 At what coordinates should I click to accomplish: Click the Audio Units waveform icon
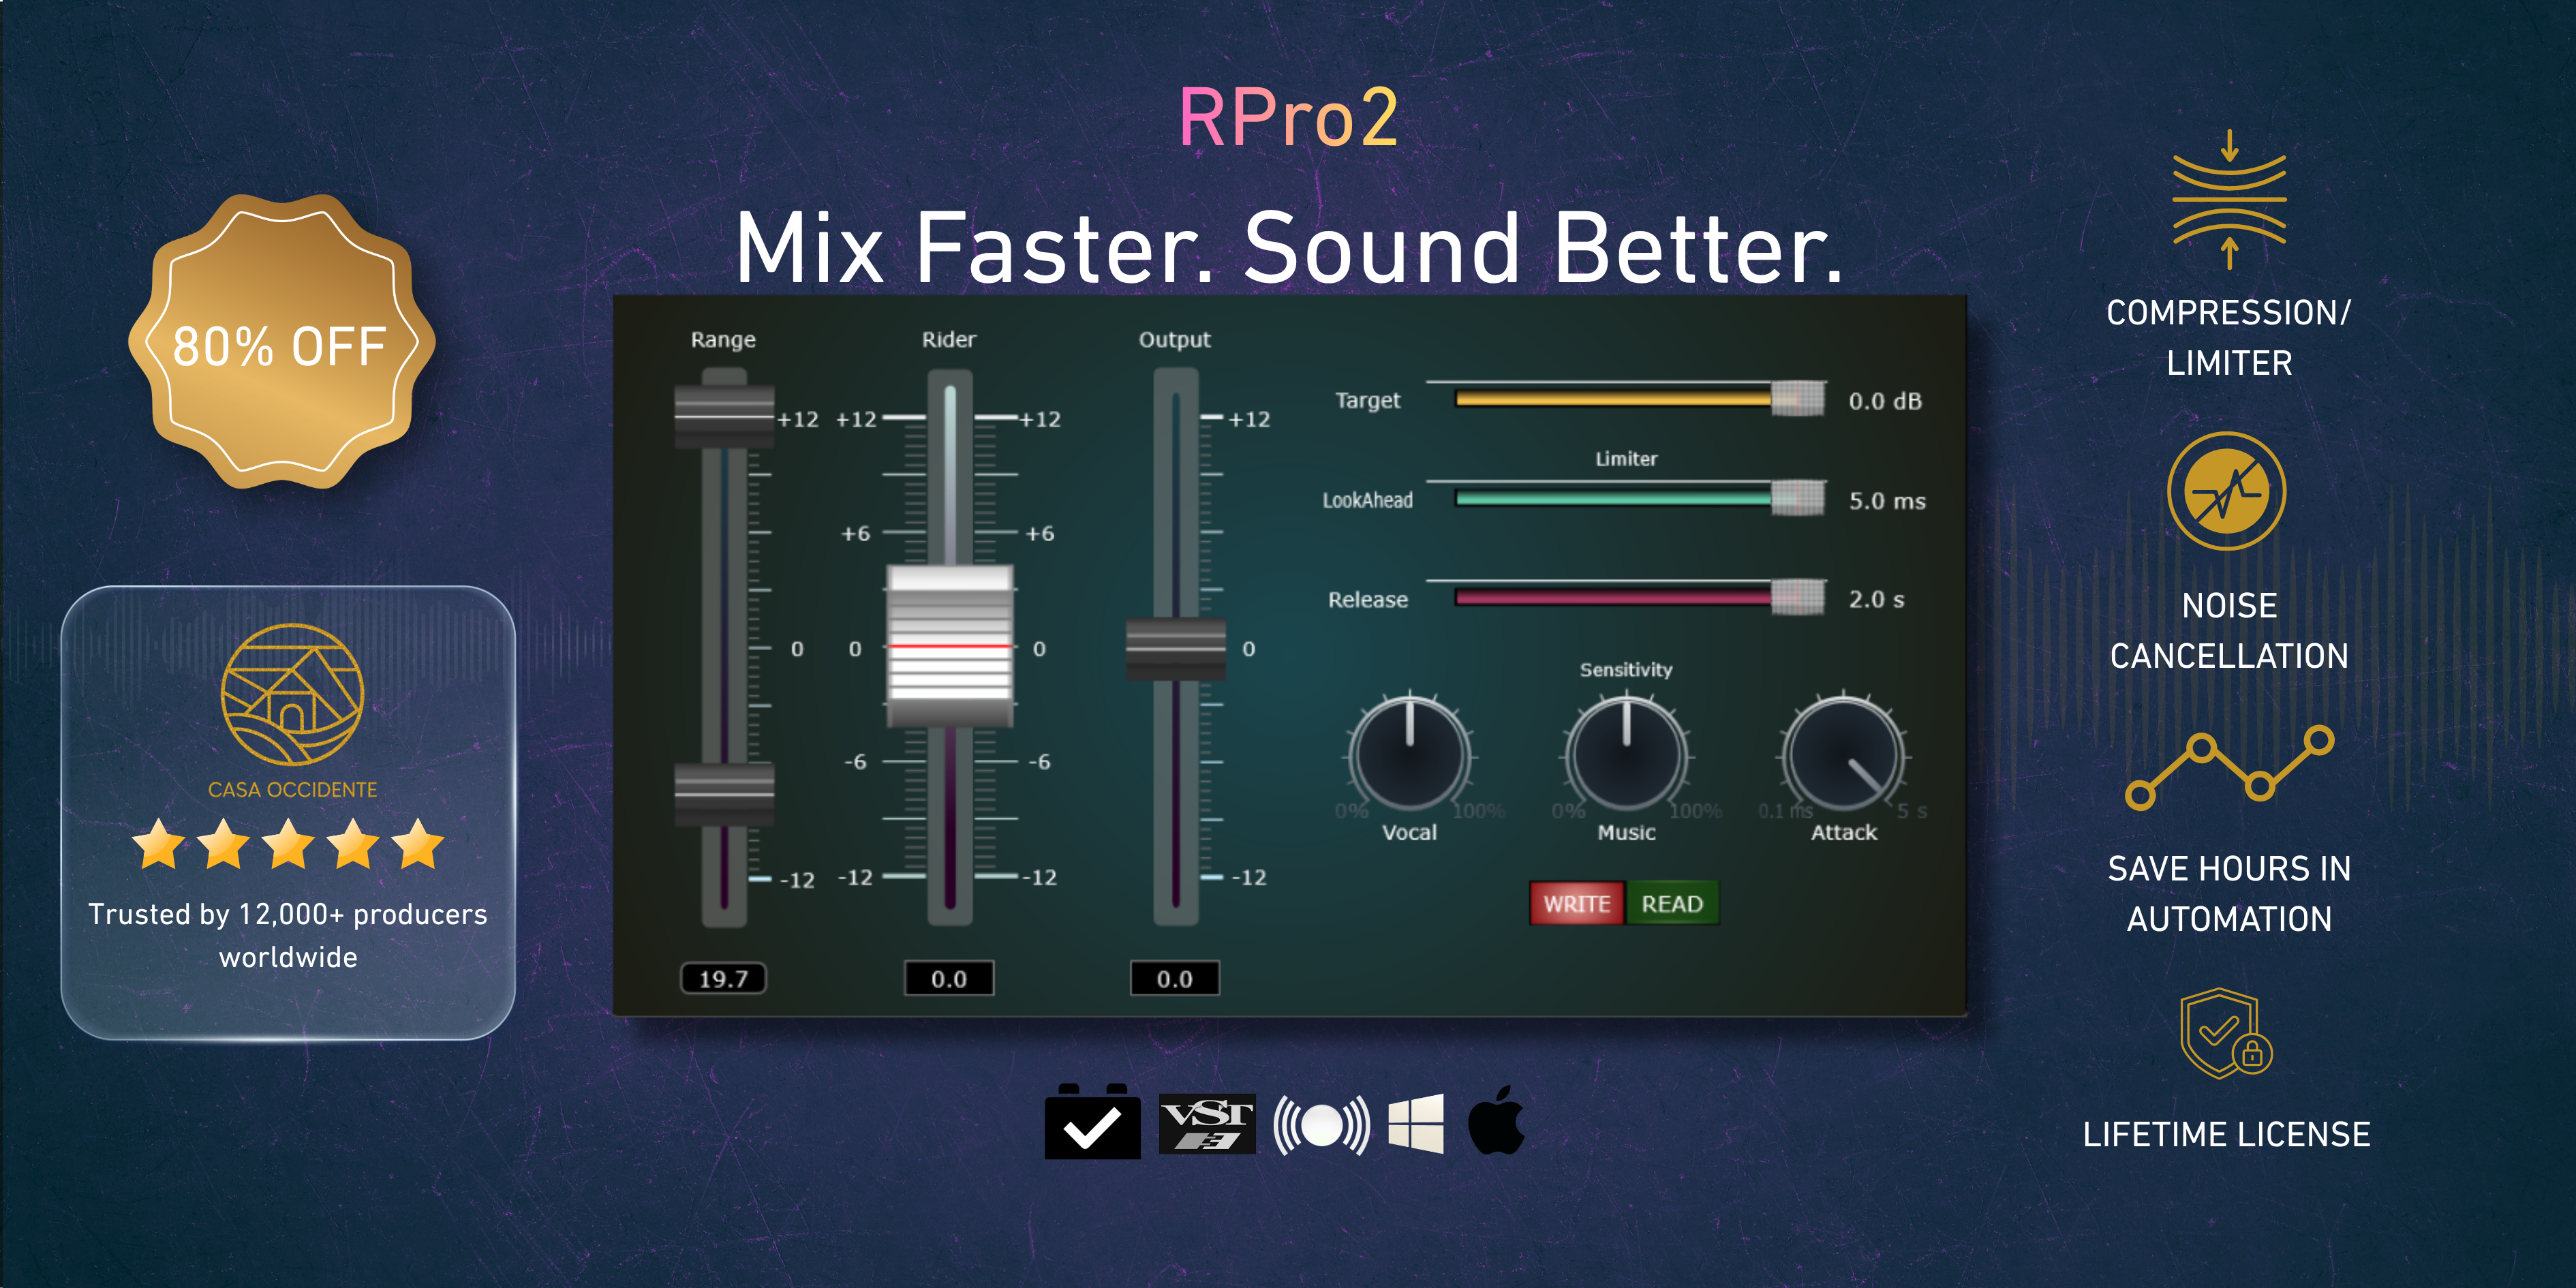(x=1321, y=1125)
